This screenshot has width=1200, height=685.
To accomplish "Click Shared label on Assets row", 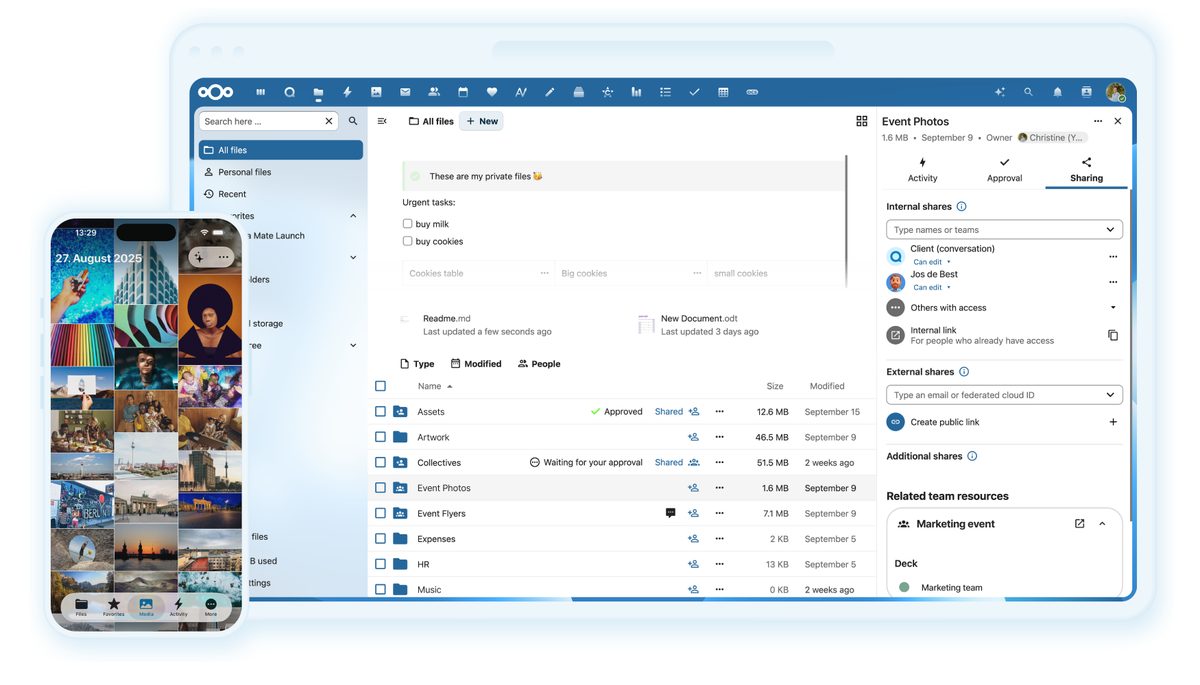I will coord(668,411).
